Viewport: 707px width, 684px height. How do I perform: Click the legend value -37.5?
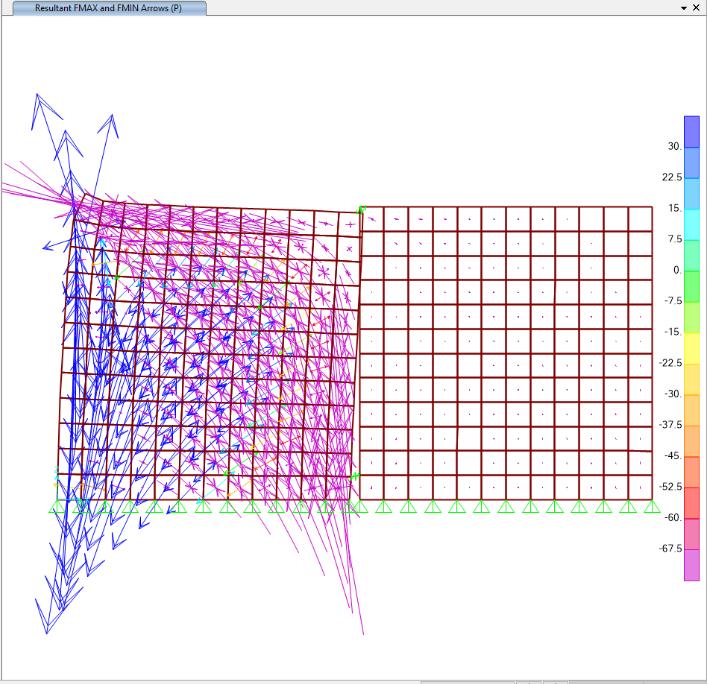(670, 425)
